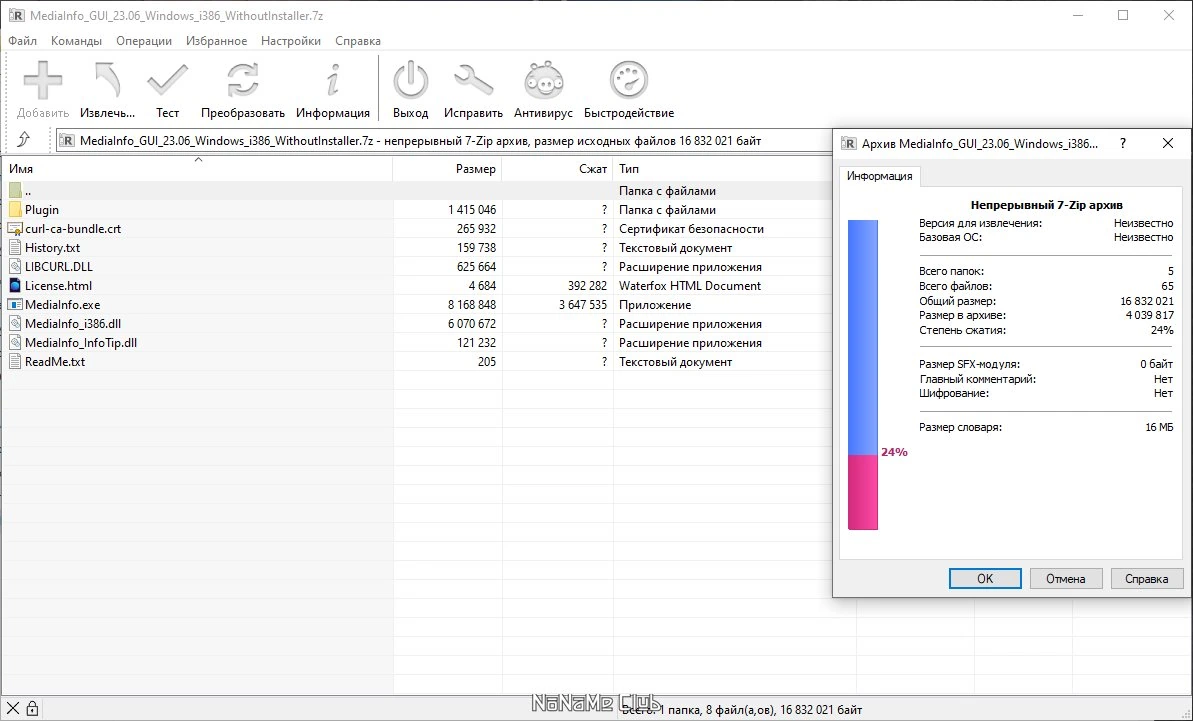Click the lock icon in status bar
1193x721 pixels.
[32, 709]
